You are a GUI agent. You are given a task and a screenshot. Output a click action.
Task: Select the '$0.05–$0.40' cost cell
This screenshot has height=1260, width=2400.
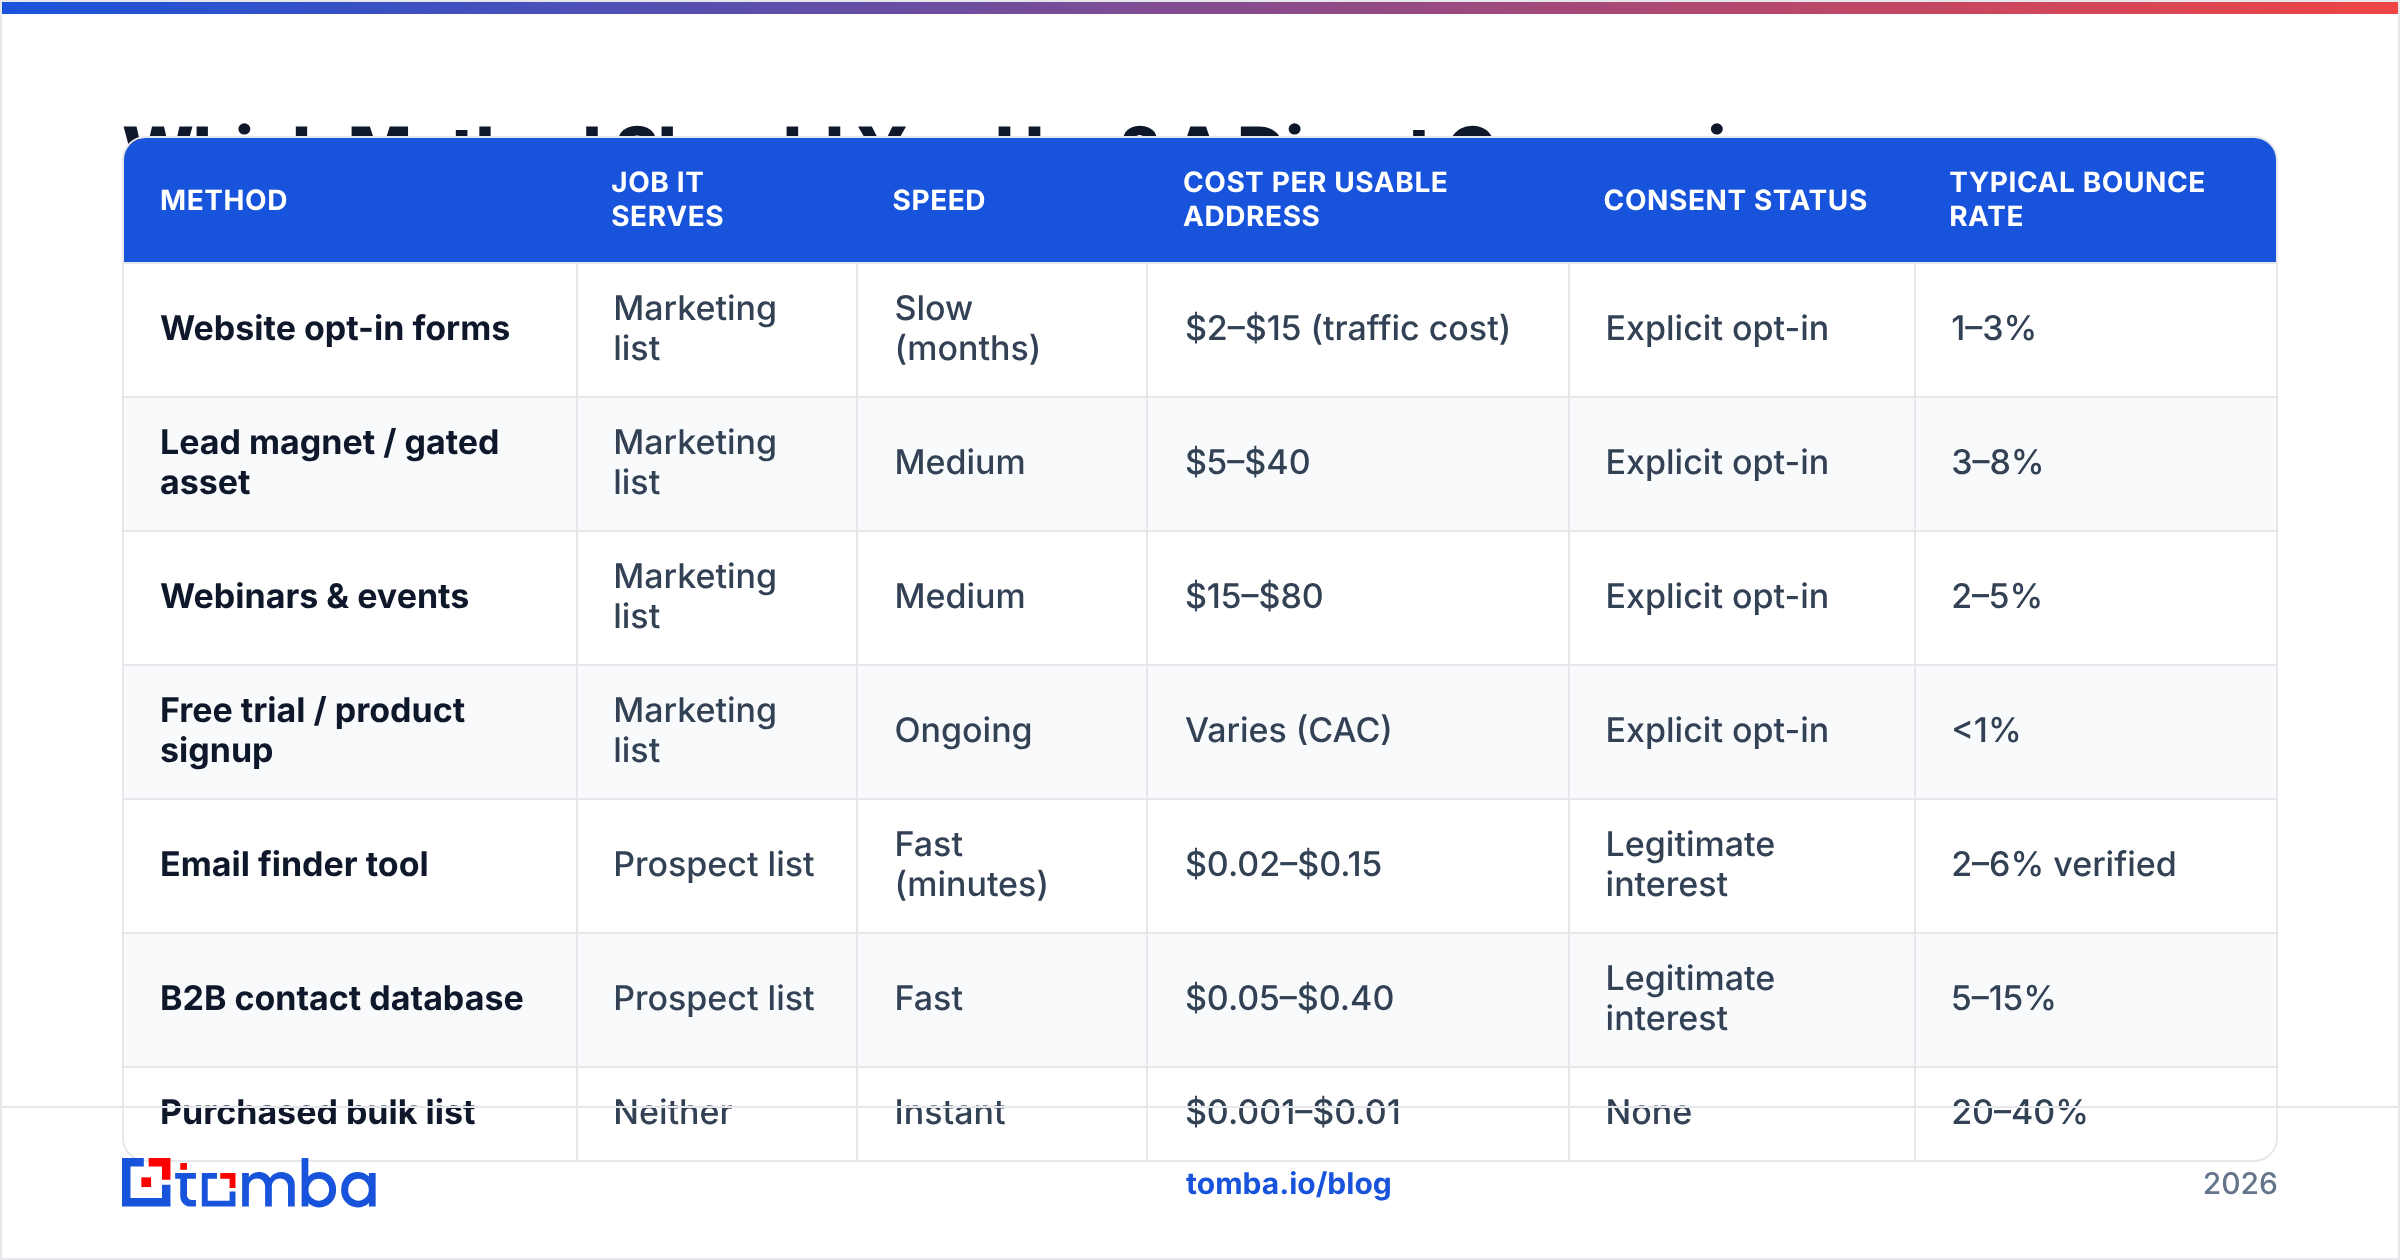[x=1358, y=999]
